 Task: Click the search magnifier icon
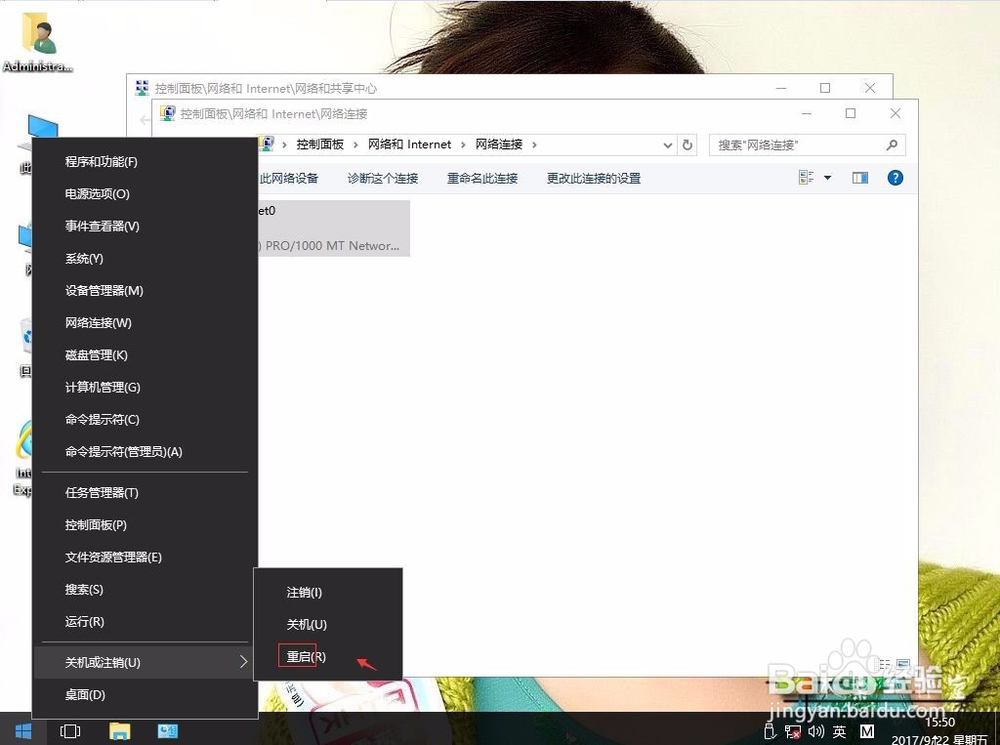click(892, 145)
